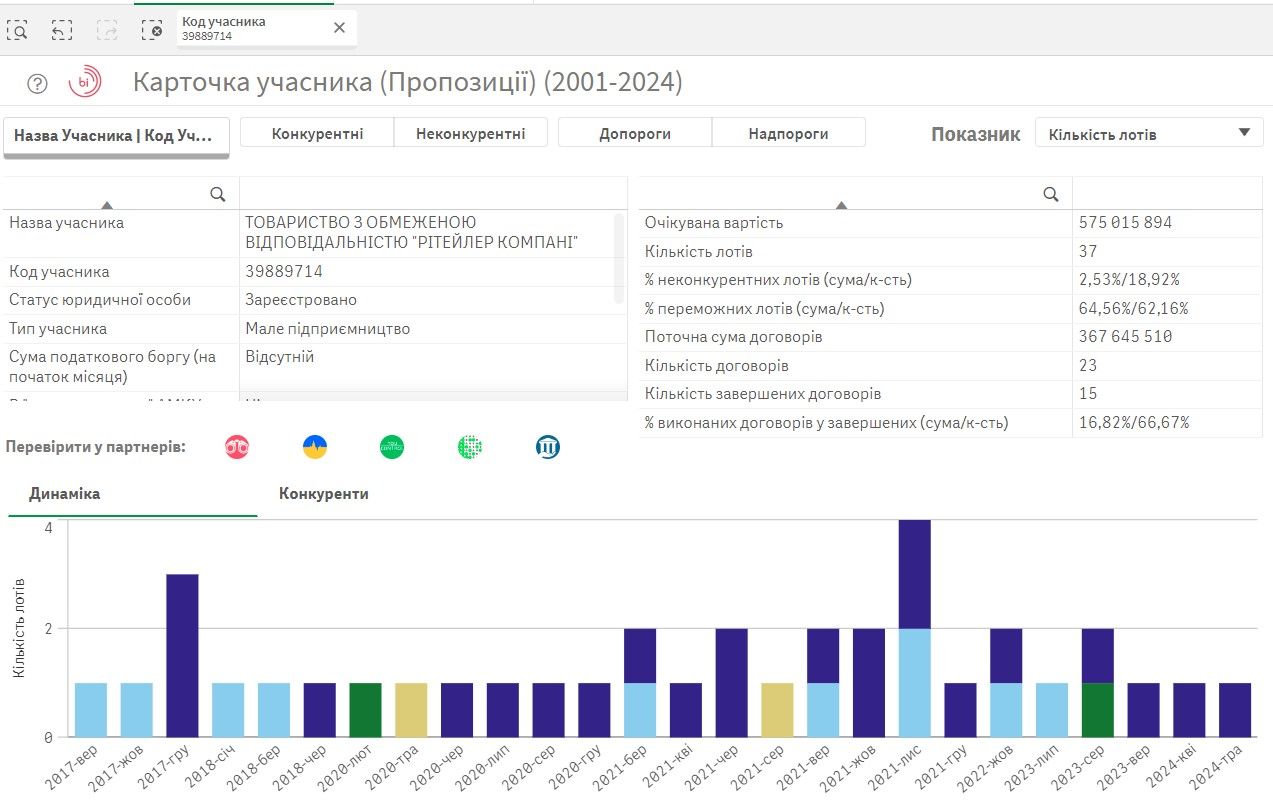Image resolution: width=1273 pixels, height=812 pixels.
Task: Open the blue-yellow Ukraine partner icon
Action: tap(314, 447)
